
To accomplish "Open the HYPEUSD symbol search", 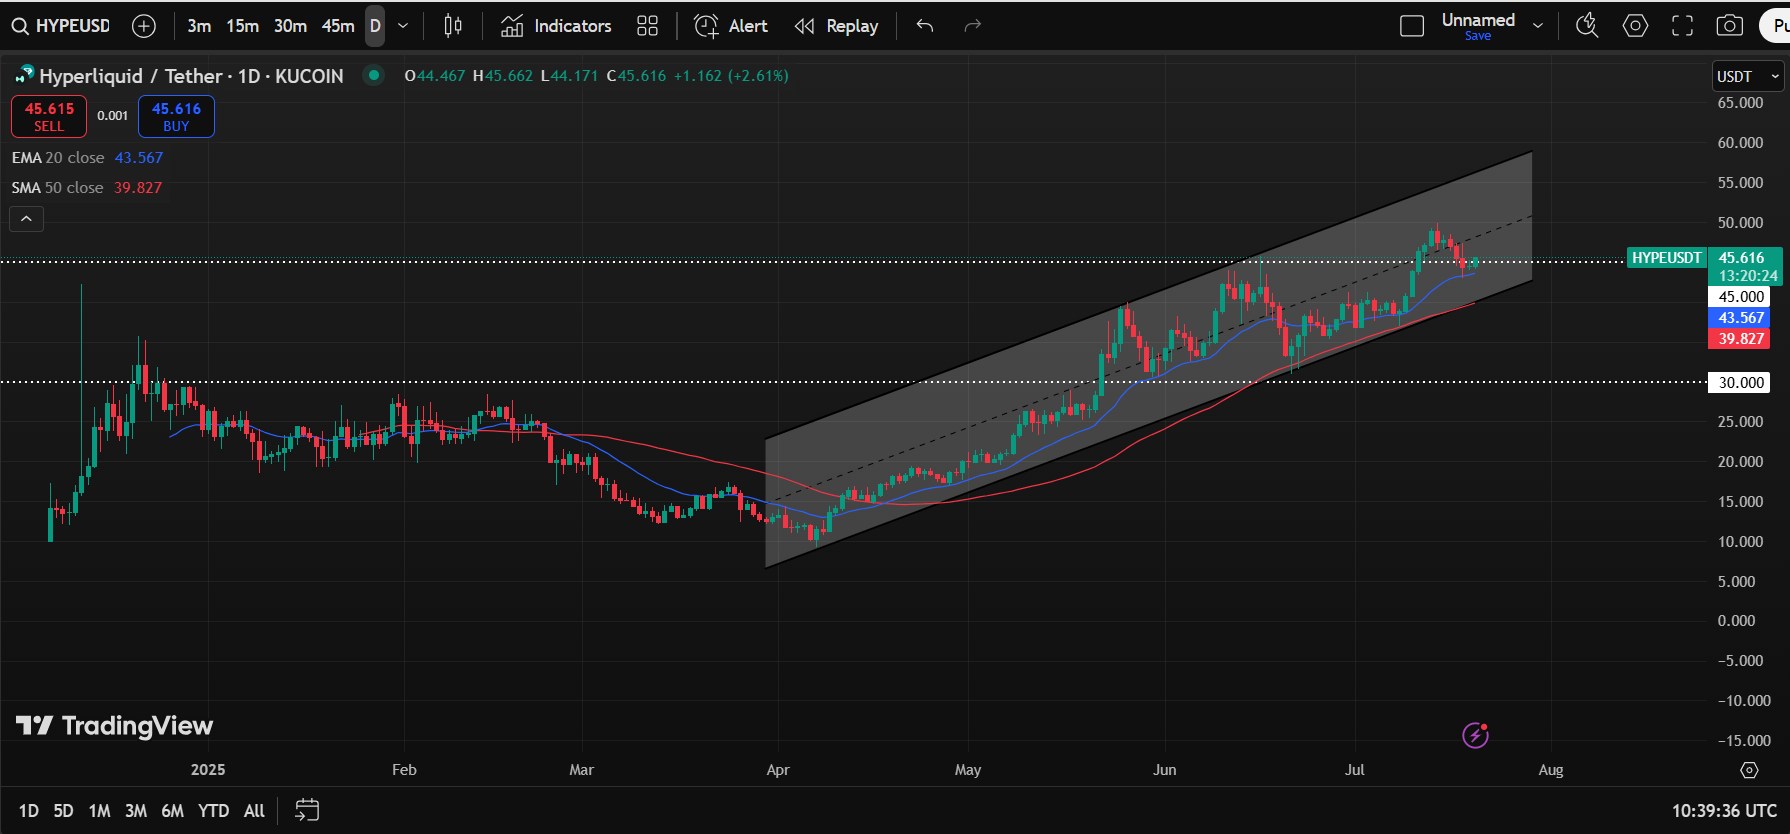I will click(x=61, y=26).
